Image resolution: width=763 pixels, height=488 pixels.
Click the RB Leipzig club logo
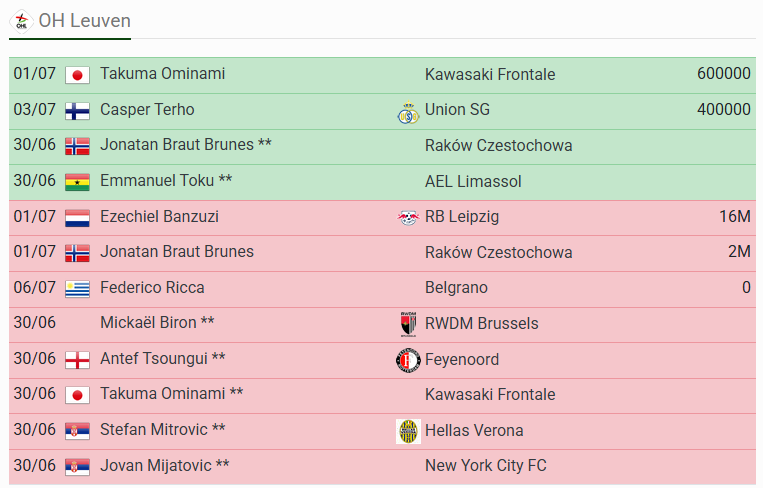408,217
